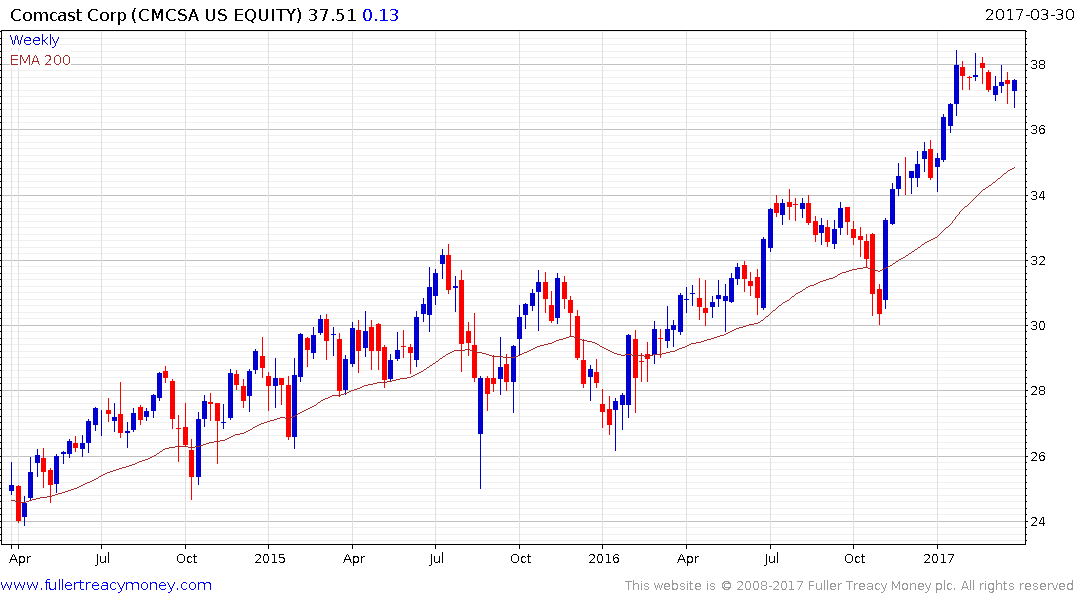Open the www.fullertreacymoney.com link
The height and width of the screenshot is (600, 1075).
pos(106,585)
